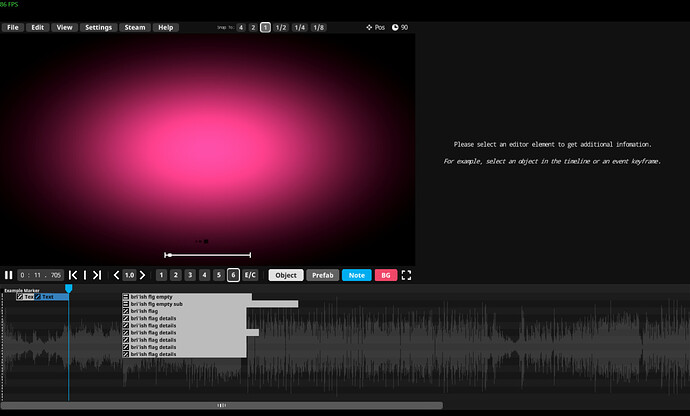Screen dimensions: 690x416
Task: Click the Pos snap icon
Action: (x=367, y=28)
